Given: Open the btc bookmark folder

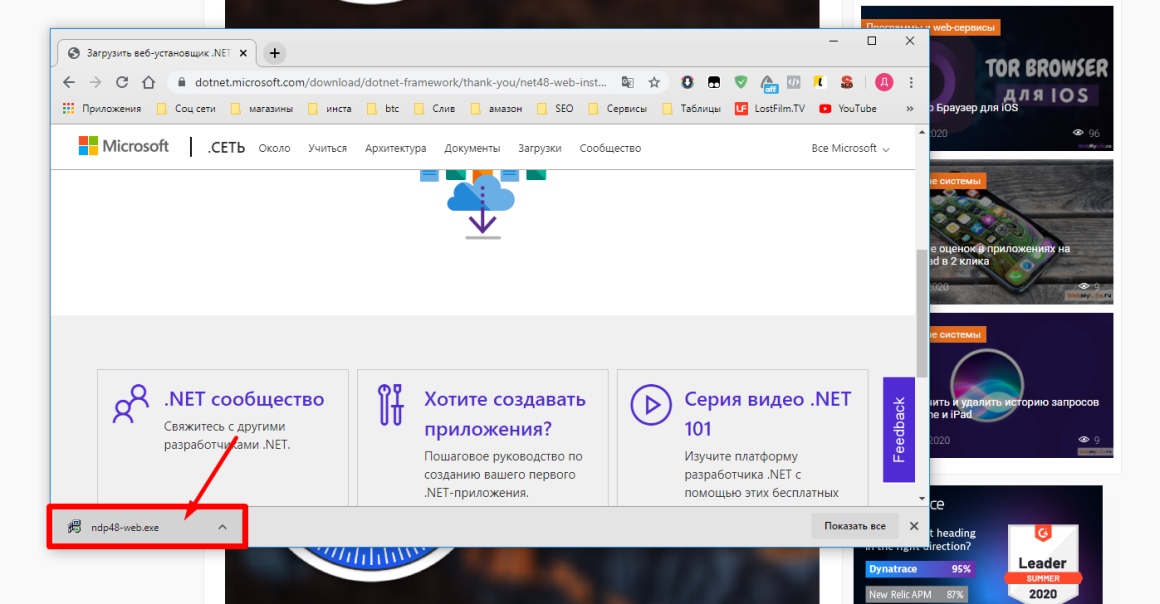Looking at the screenshot, I should 383,109.
